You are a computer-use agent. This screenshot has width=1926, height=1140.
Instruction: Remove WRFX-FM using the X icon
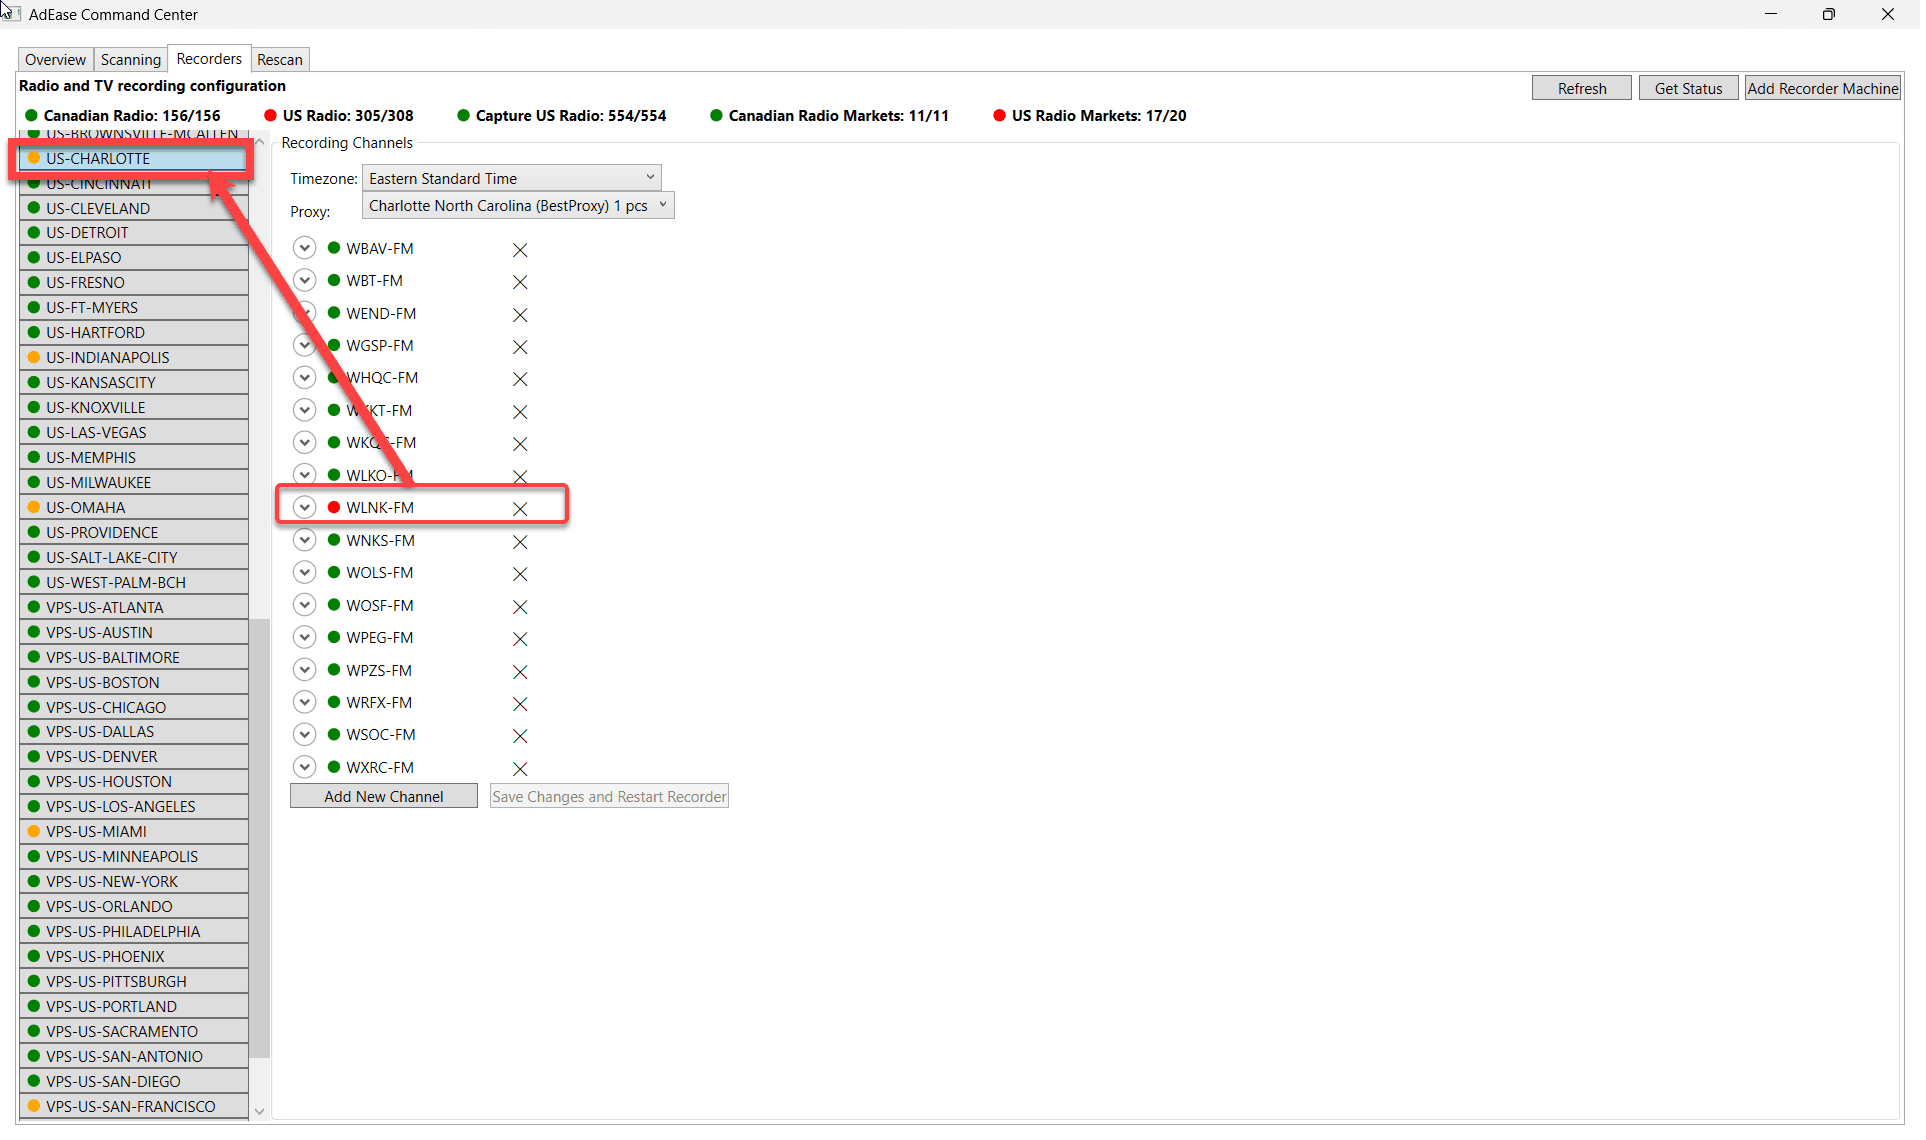coord(520,704)
